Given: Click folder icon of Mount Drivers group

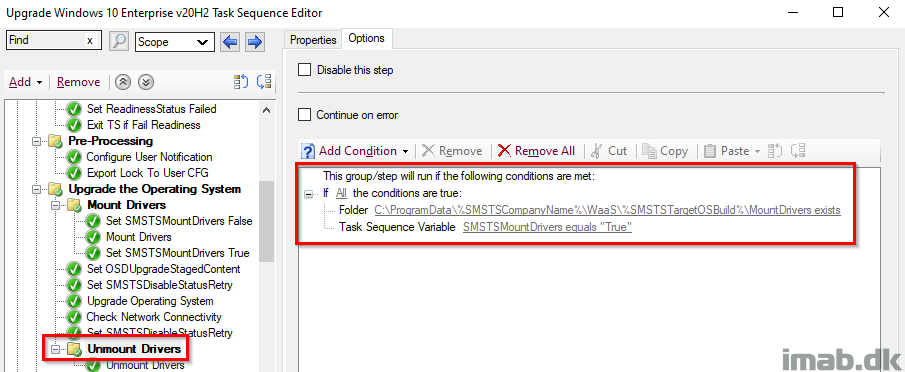Looking at the screenshot, I should 74,205.
